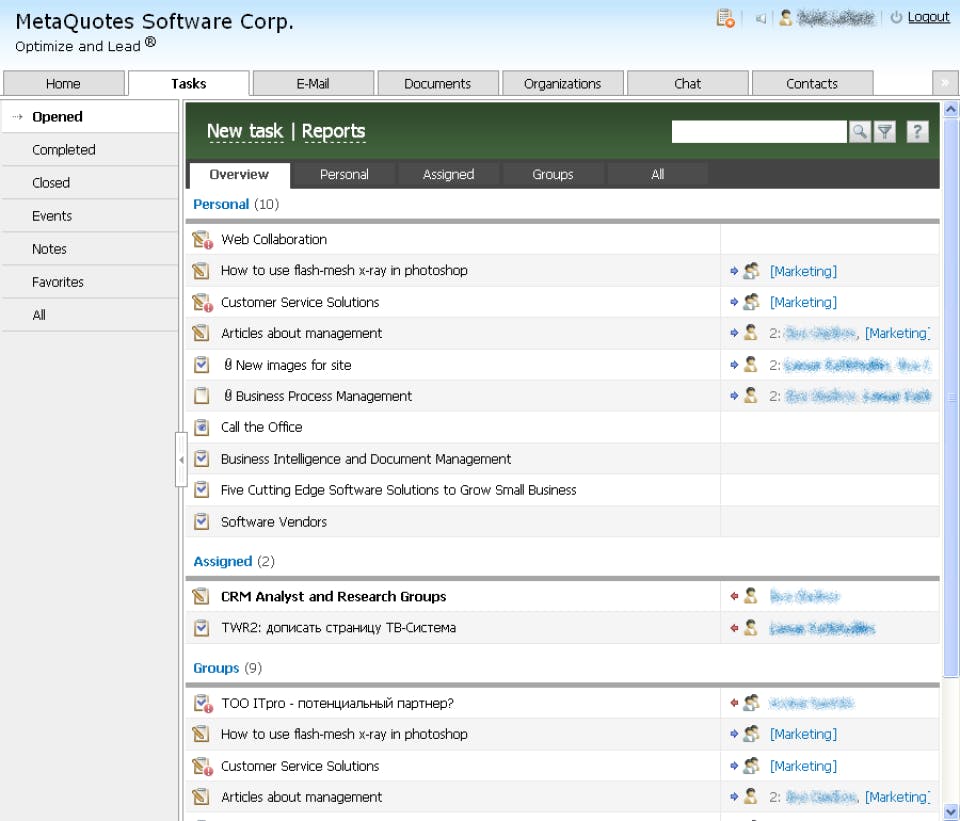The height and width of the screenshot is (821, 960).
Task: Click the search magnifier icon
Action: tap(860, 132)
